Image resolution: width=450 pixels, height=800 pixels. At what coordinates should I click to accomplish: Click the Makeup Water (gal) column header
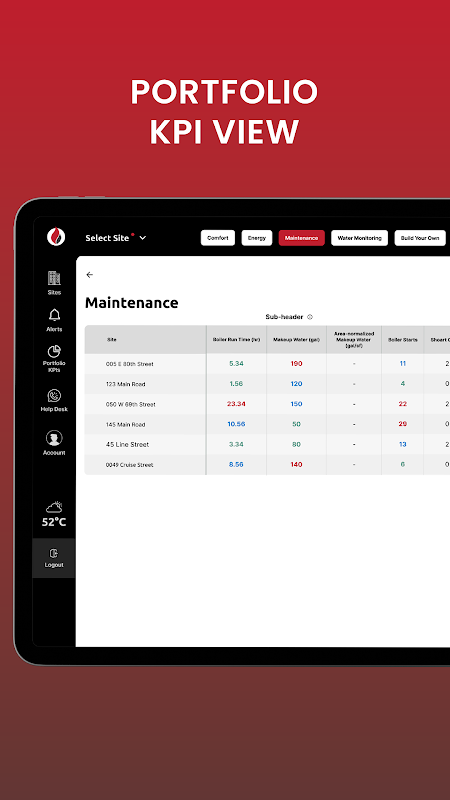tap(296, 340)
